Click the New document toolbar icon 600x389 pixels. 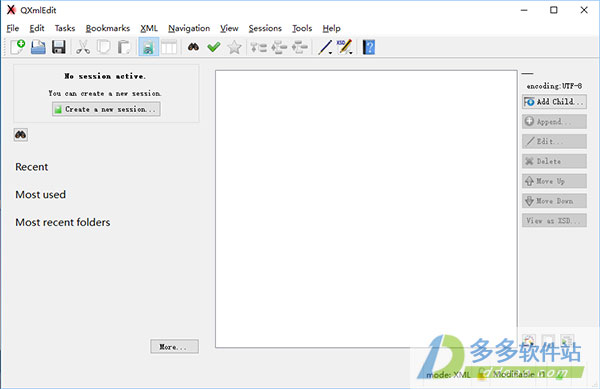click(18, 47)
